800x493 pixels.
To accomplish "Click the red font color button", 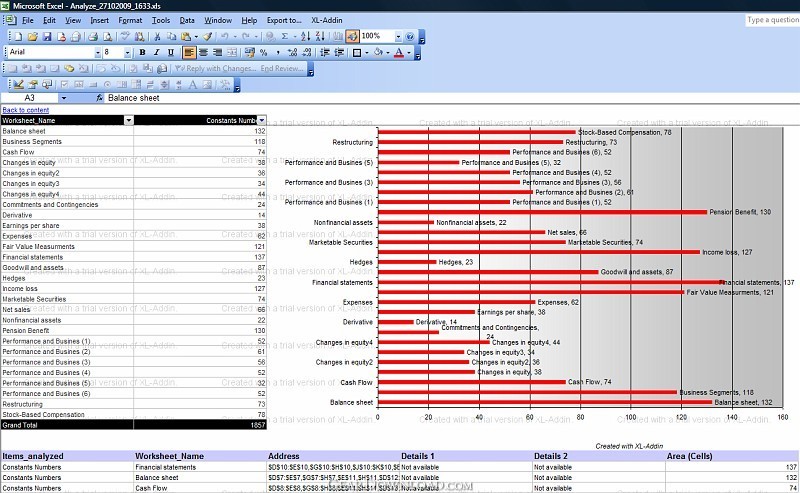I will point(397,52).
